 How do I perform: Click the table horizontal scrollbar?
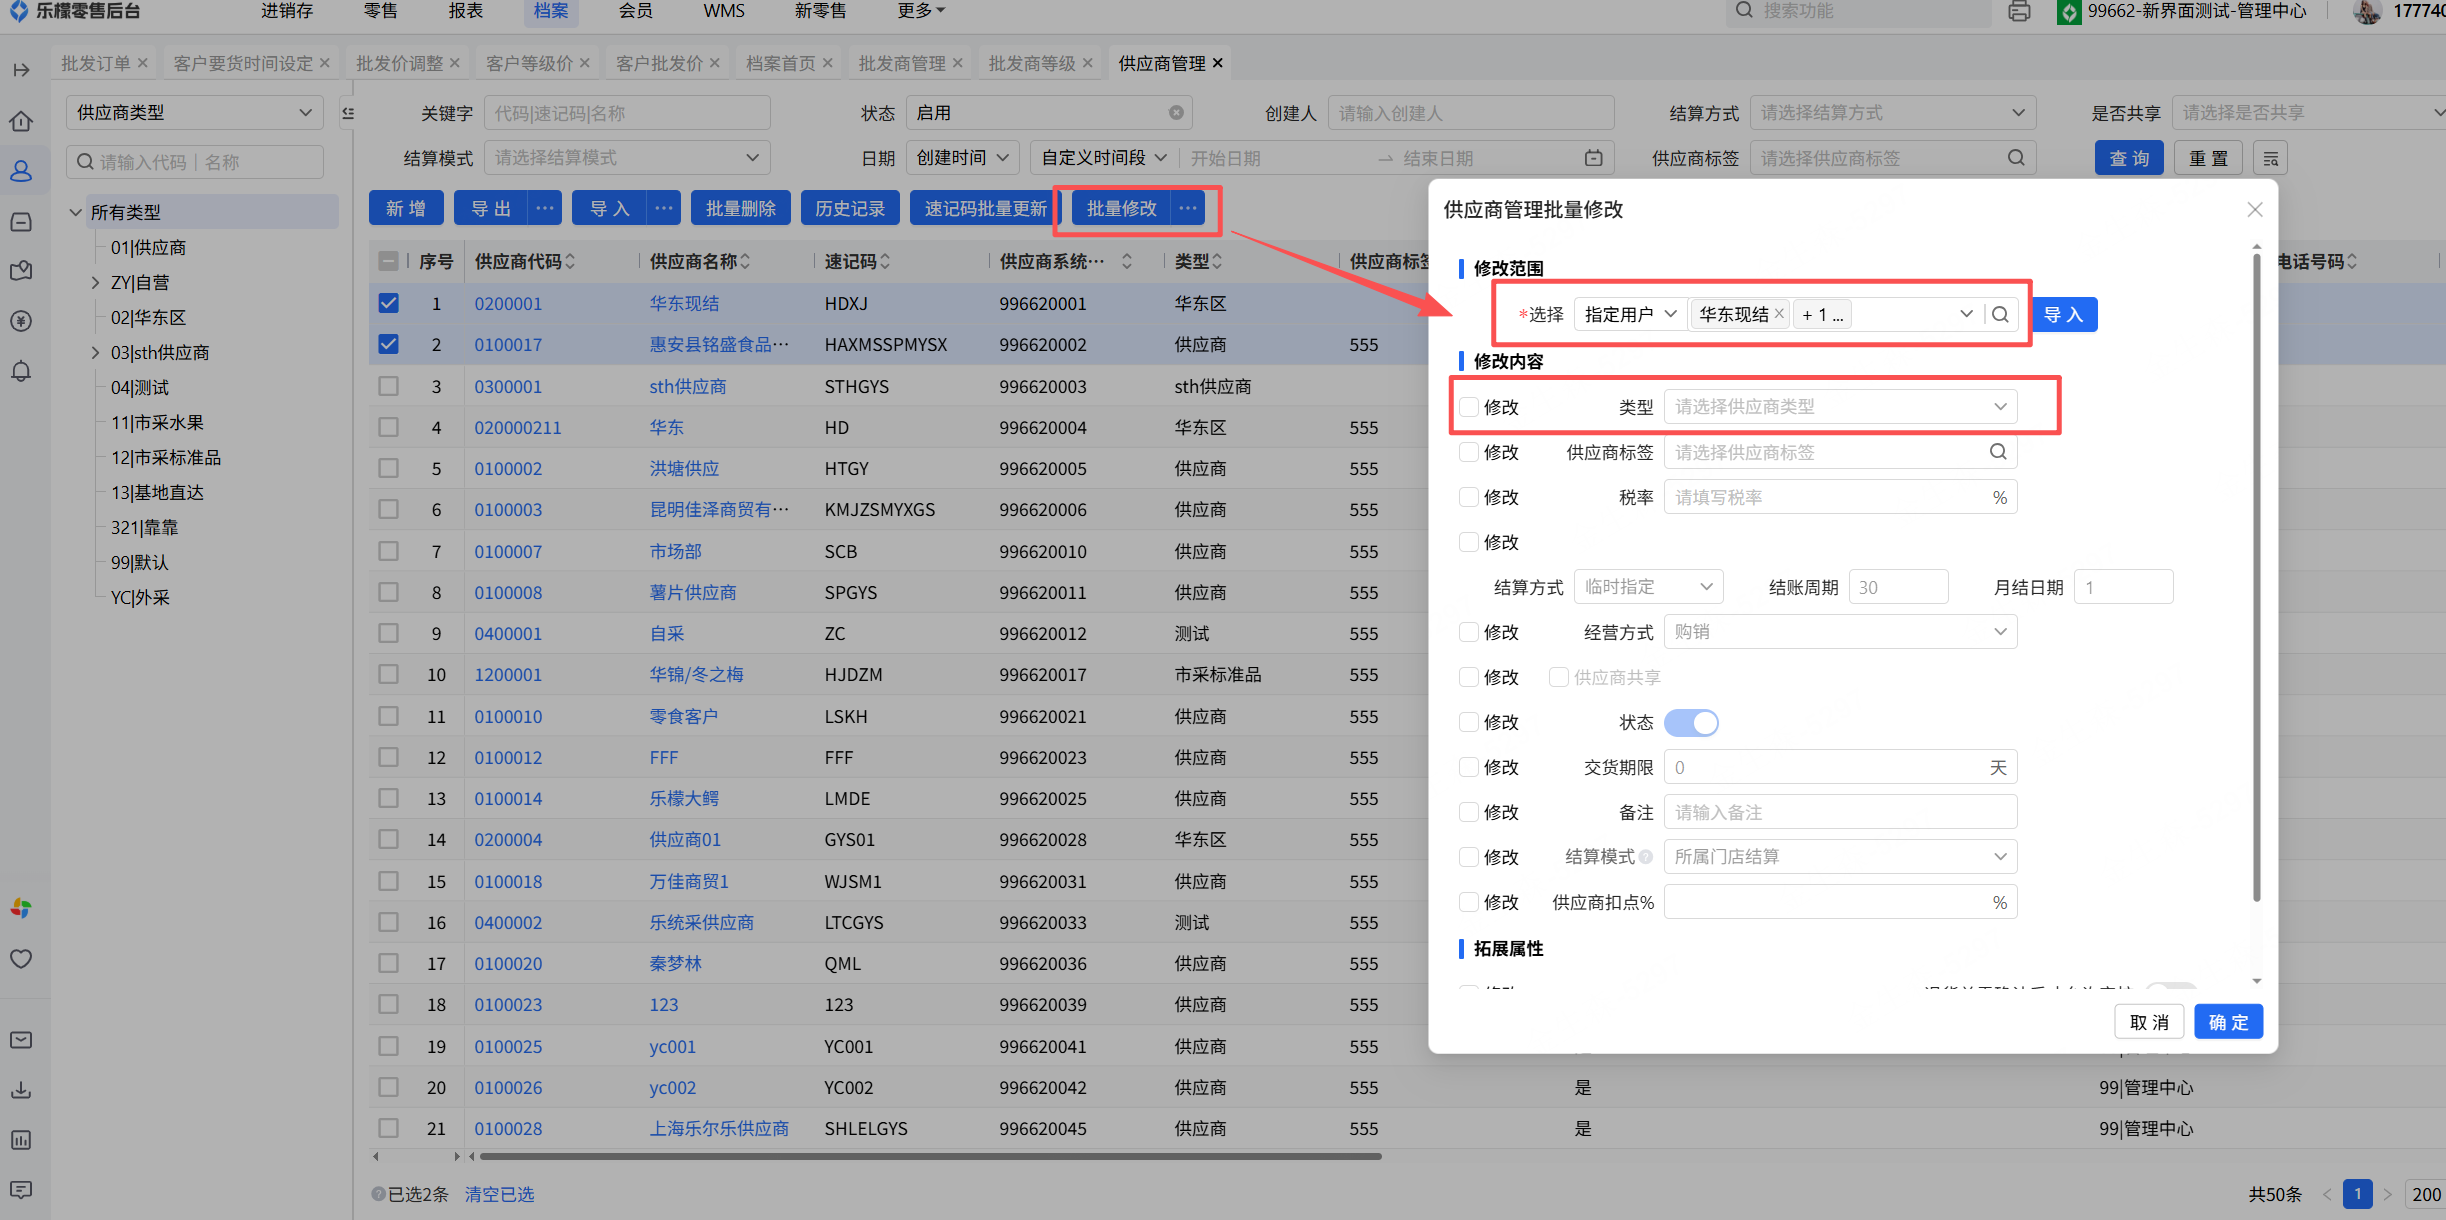930,1157
